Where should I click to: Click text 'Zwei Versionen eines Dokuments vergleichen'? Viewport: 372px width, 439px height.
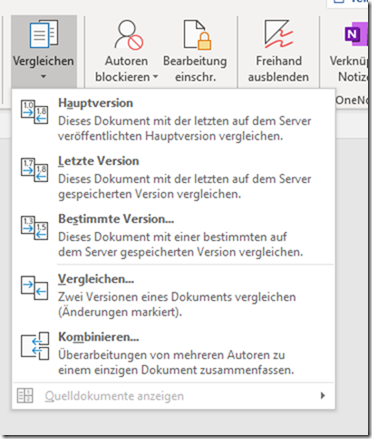(x=177, y=297)
